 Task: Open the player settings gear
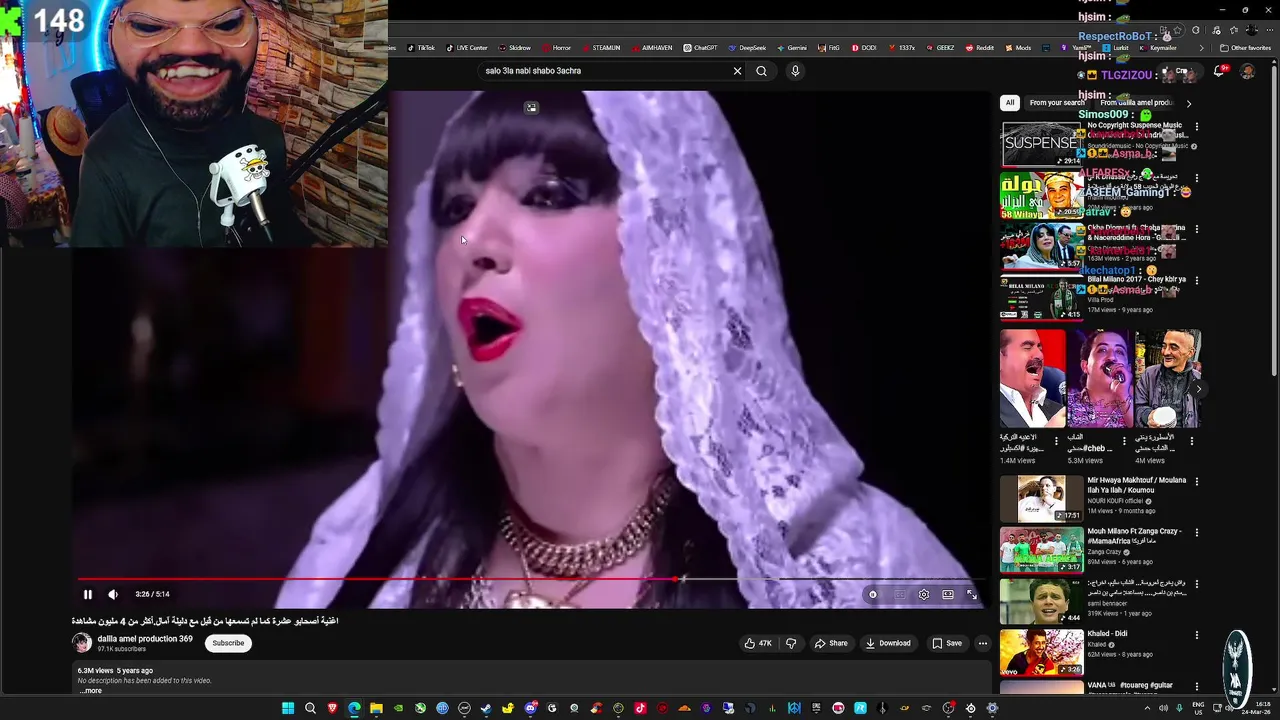(923, 594)
